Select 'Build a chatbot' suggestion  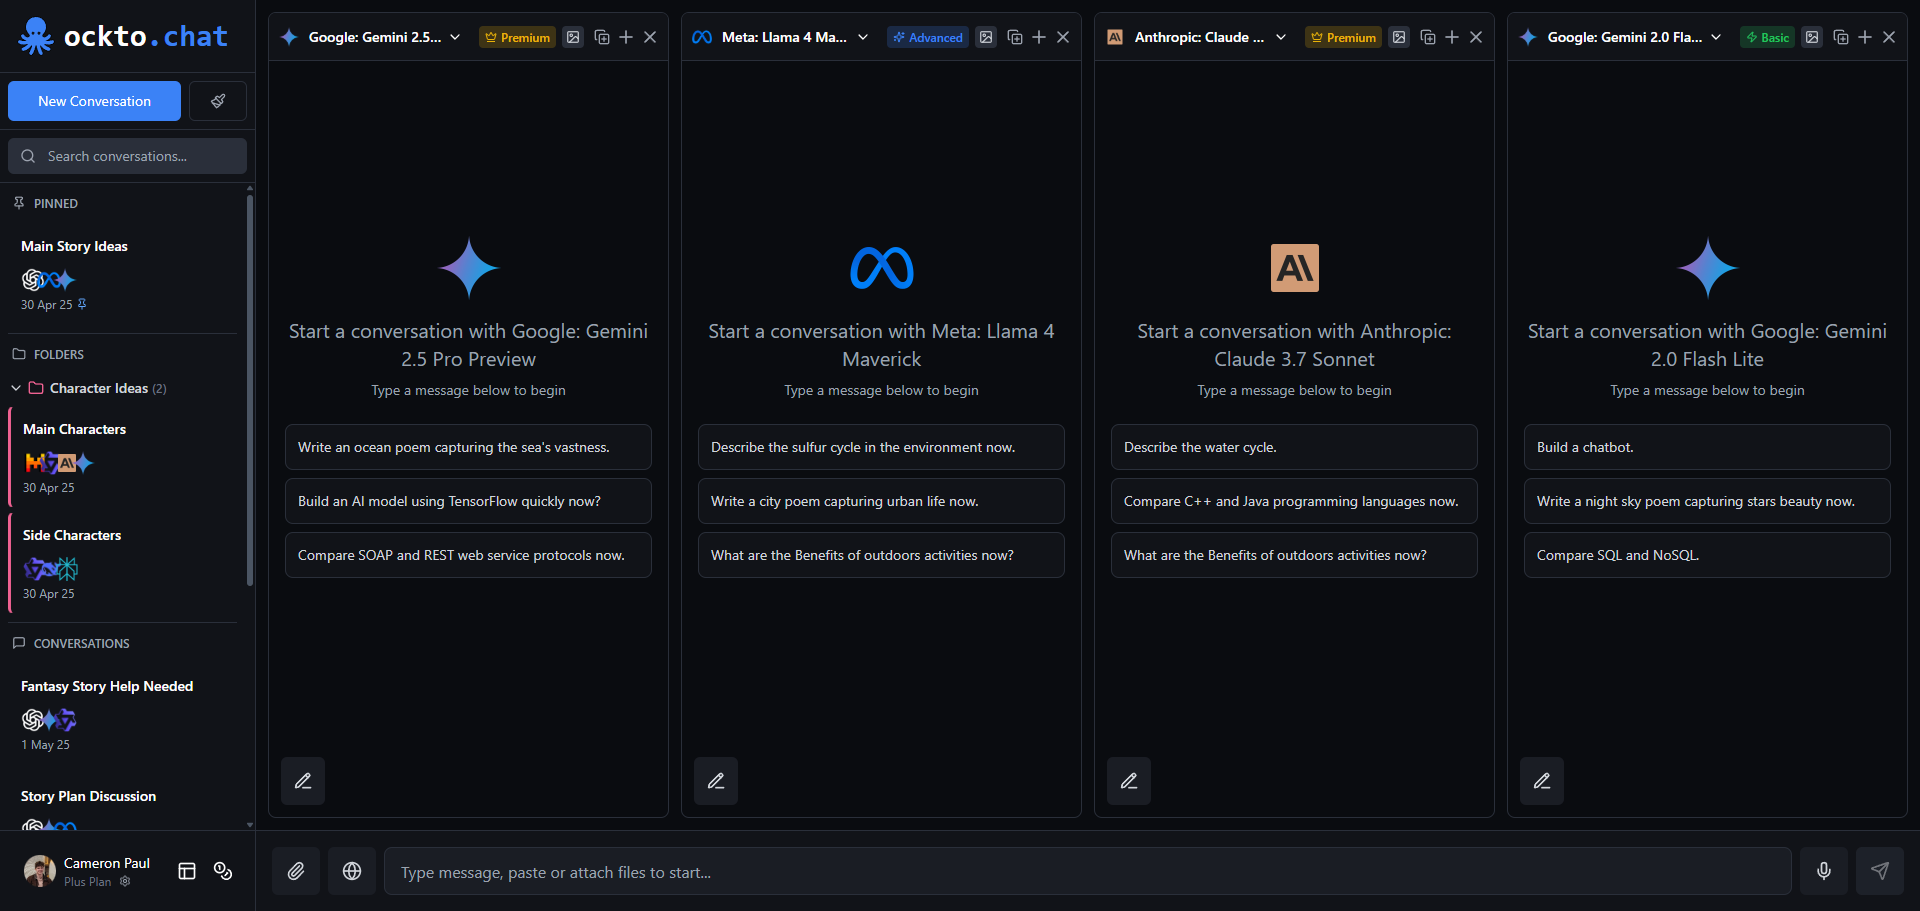point(1707,447)
